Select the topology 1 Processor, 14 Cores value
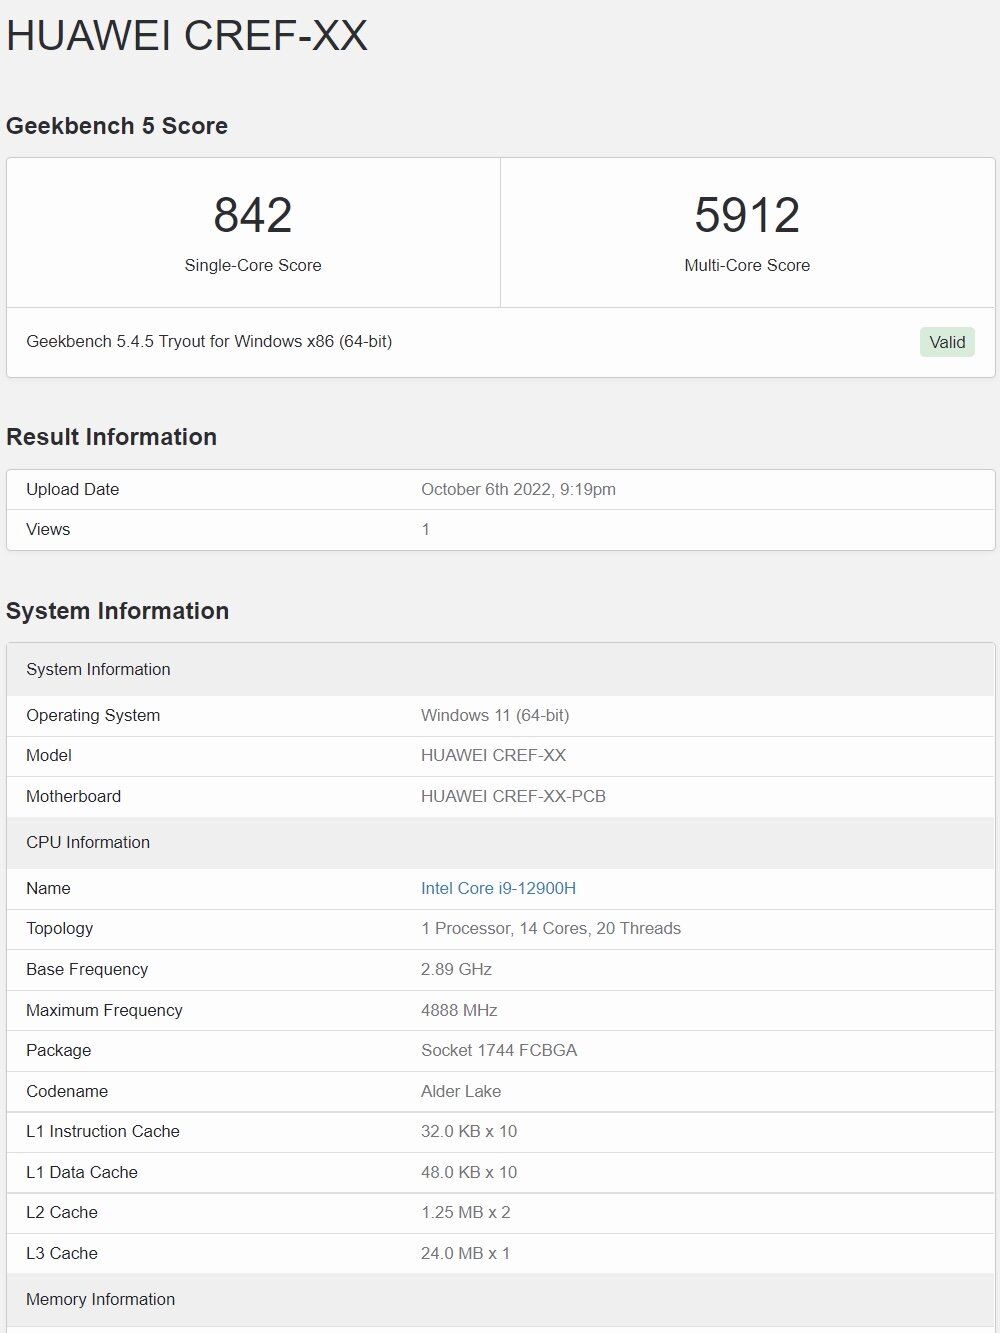The image size is (1000, 1333). (551, 928)
